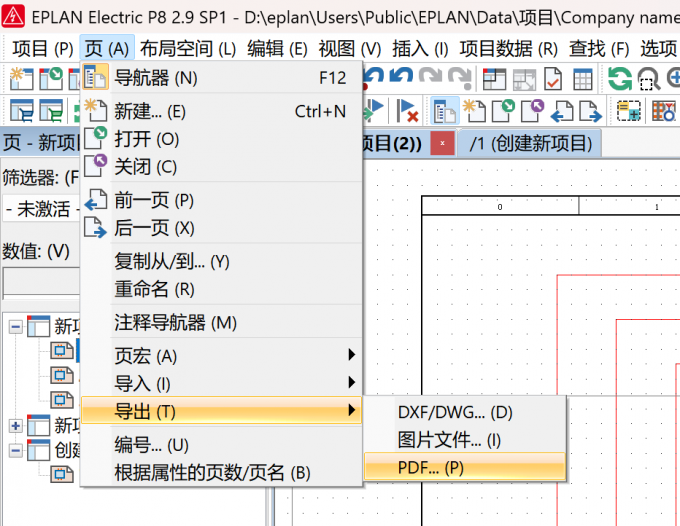
Task: Select the page under the 创建 project node
Action: (62, 474)
